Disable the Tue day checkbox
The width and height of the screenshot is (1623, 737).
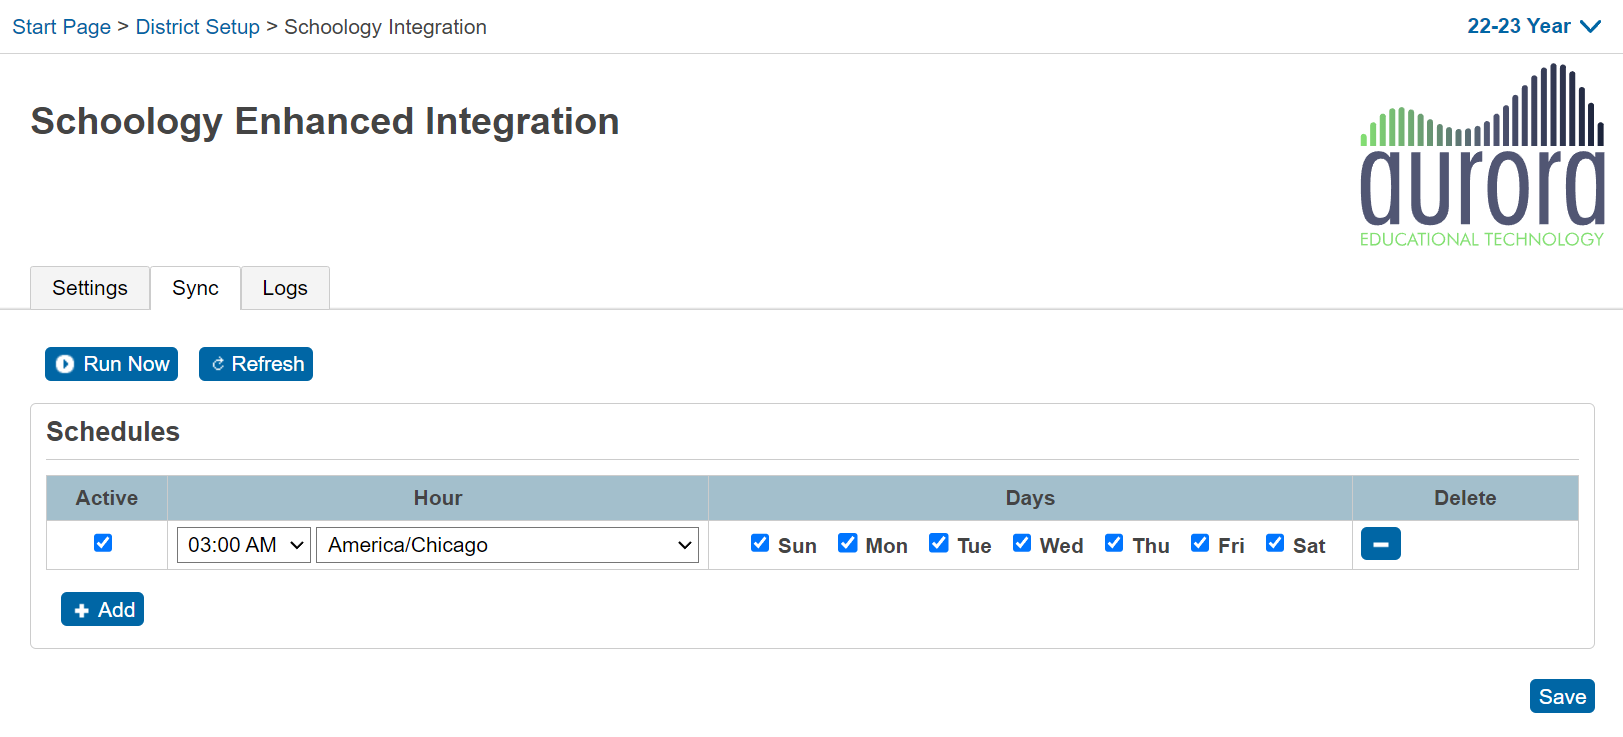coord(939,543)
